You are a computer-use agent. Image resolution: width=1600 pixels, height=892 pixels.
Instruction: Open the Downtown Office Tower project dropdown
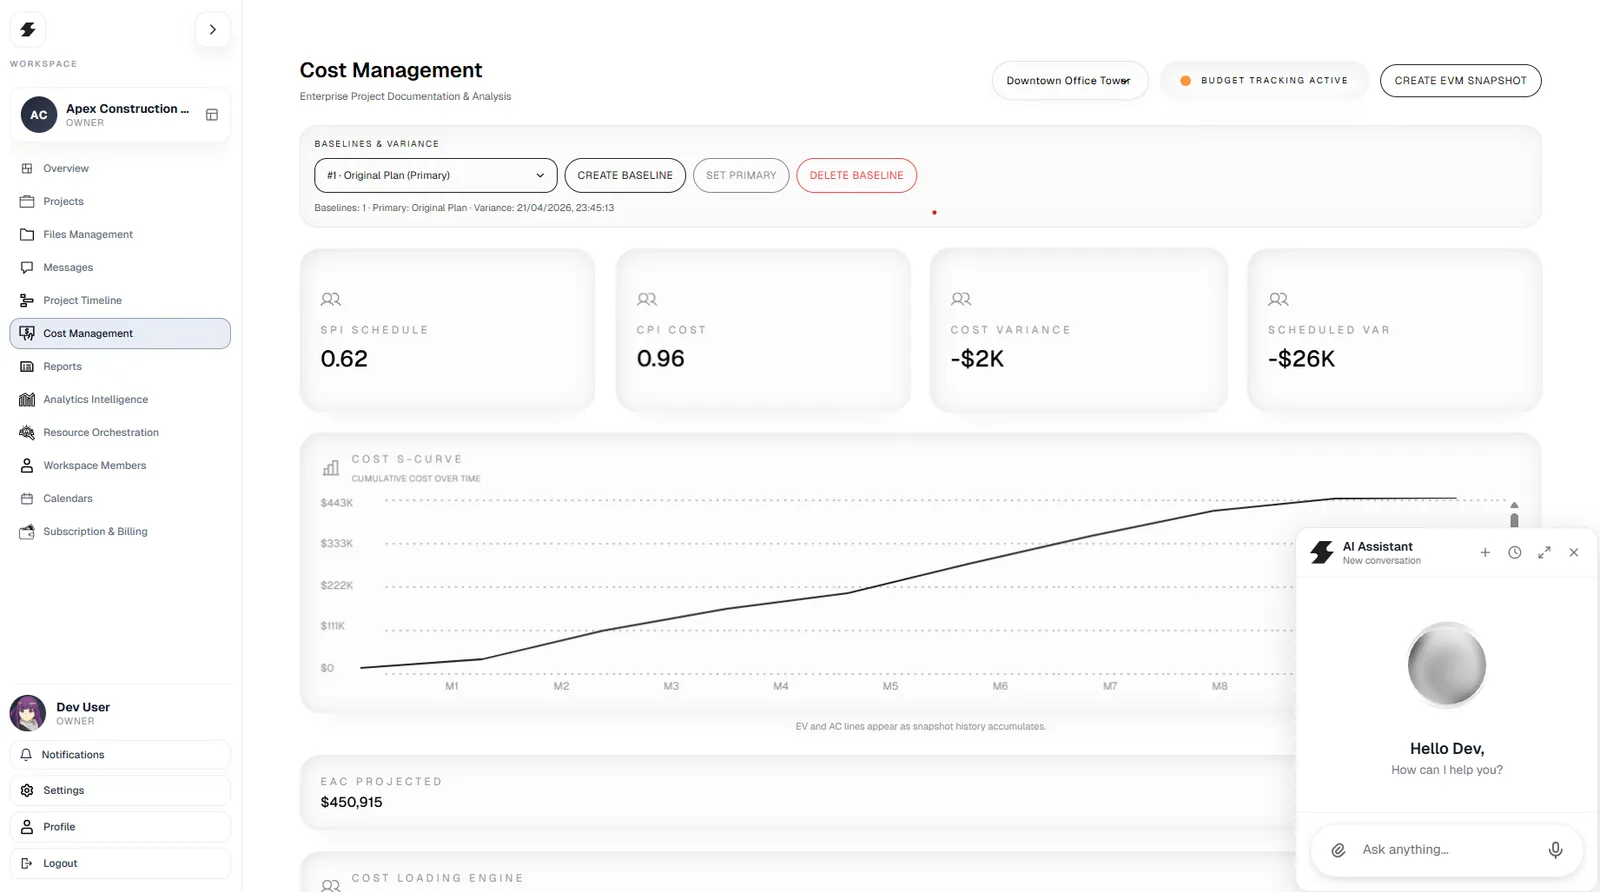pyautogui.click(x=1070, y=80)
